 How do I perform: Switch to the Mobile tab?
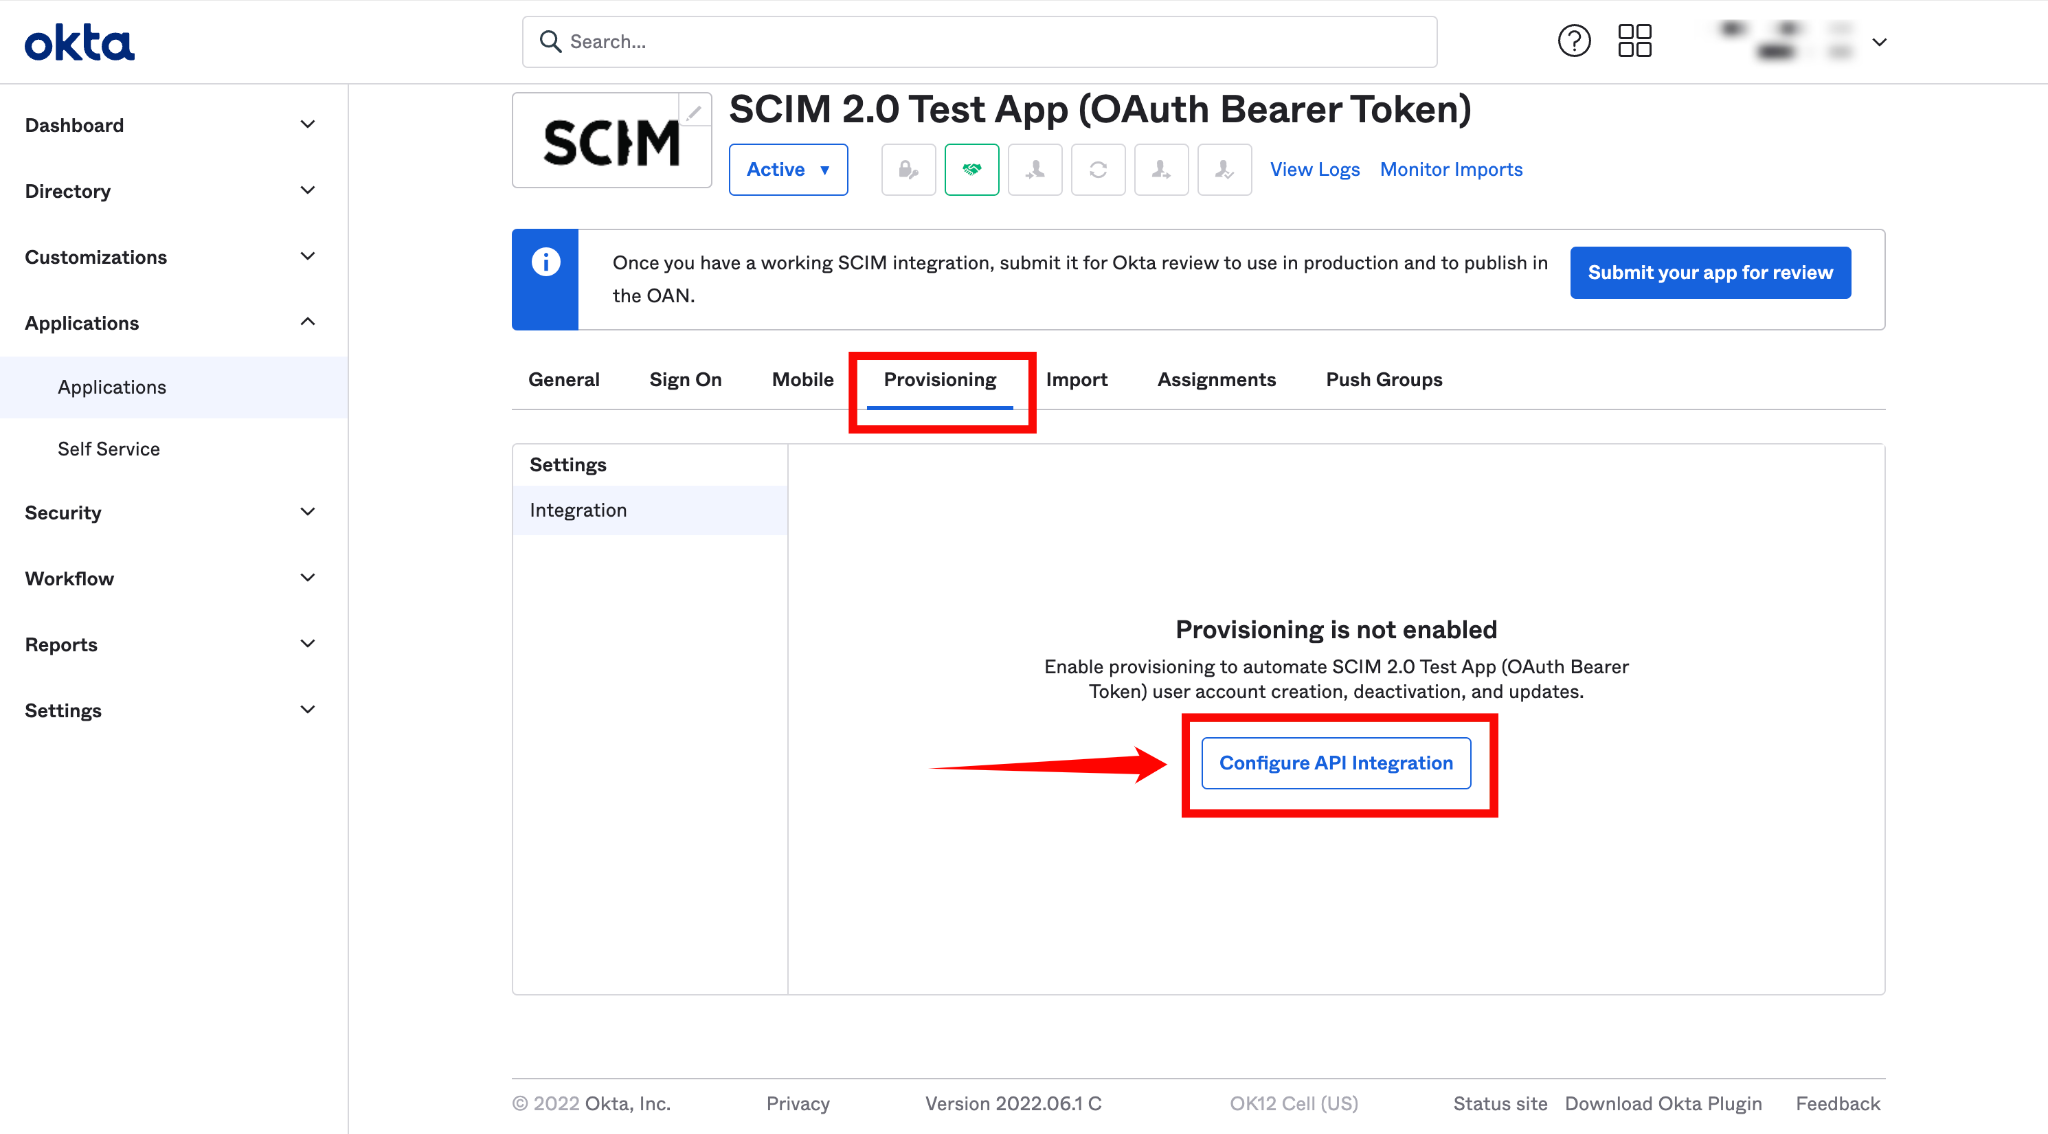802,380
